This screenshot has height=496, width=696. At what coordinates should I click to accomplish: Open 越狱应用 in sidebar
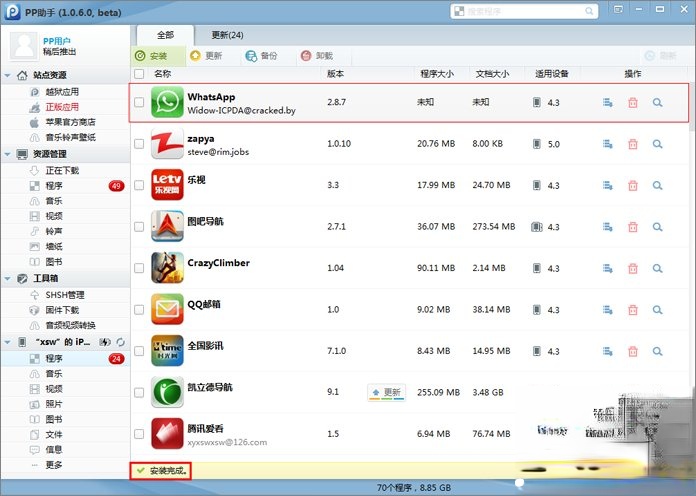(62, 92)
